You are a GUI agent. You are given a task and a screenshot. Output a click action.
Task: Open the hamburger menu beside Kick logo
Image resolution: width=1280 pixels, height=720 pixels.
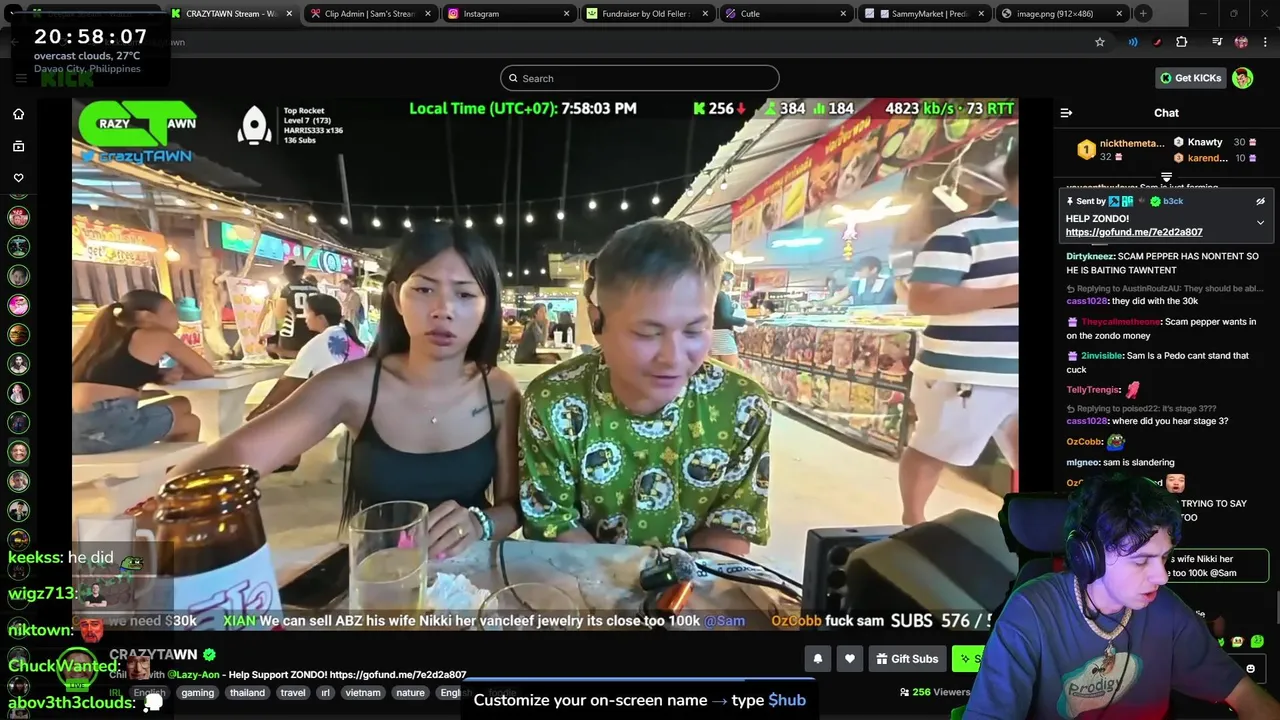pos(21,78)
